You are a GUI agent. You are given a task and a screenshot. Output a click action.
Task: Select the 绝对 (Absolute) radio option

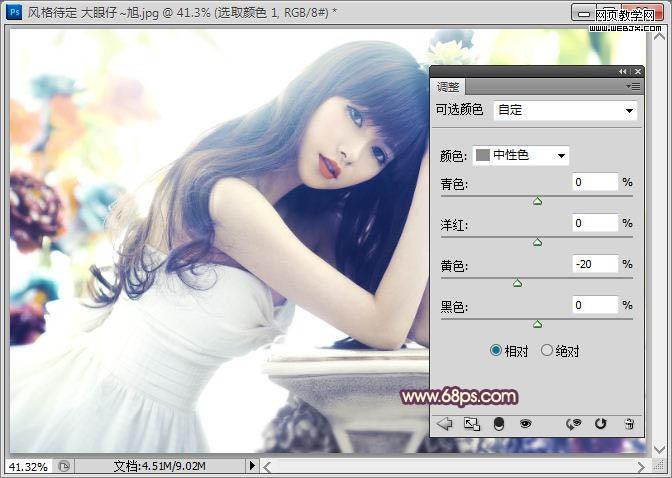click(547, 351)
